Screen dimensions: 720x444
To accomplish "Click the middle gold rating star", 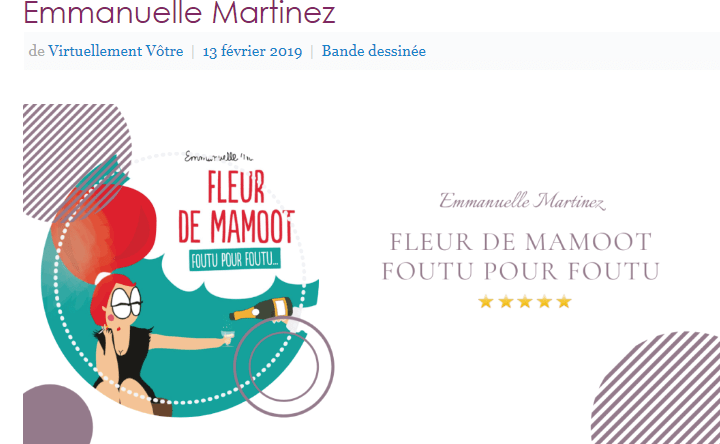I will [524, 302].
